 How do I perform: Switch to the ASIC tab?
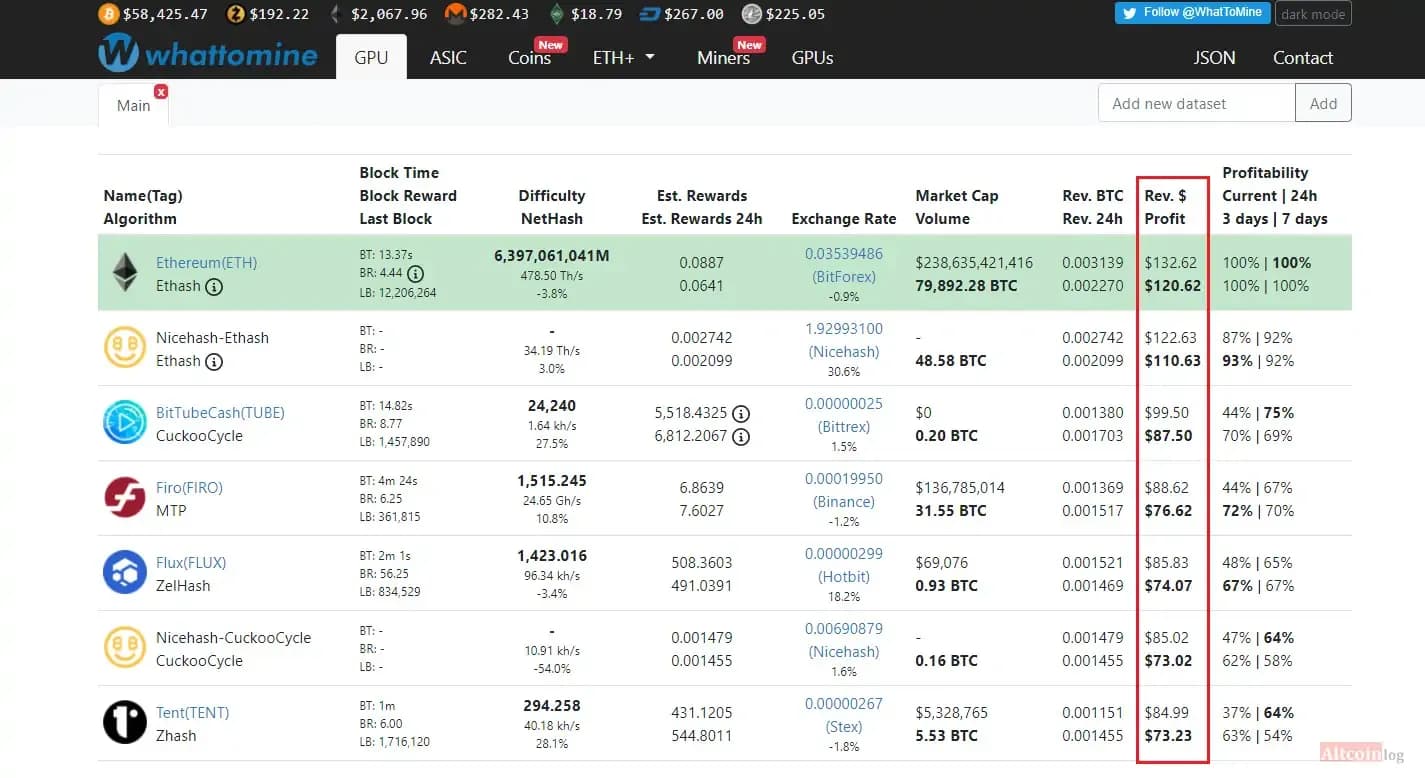[448, 57]
